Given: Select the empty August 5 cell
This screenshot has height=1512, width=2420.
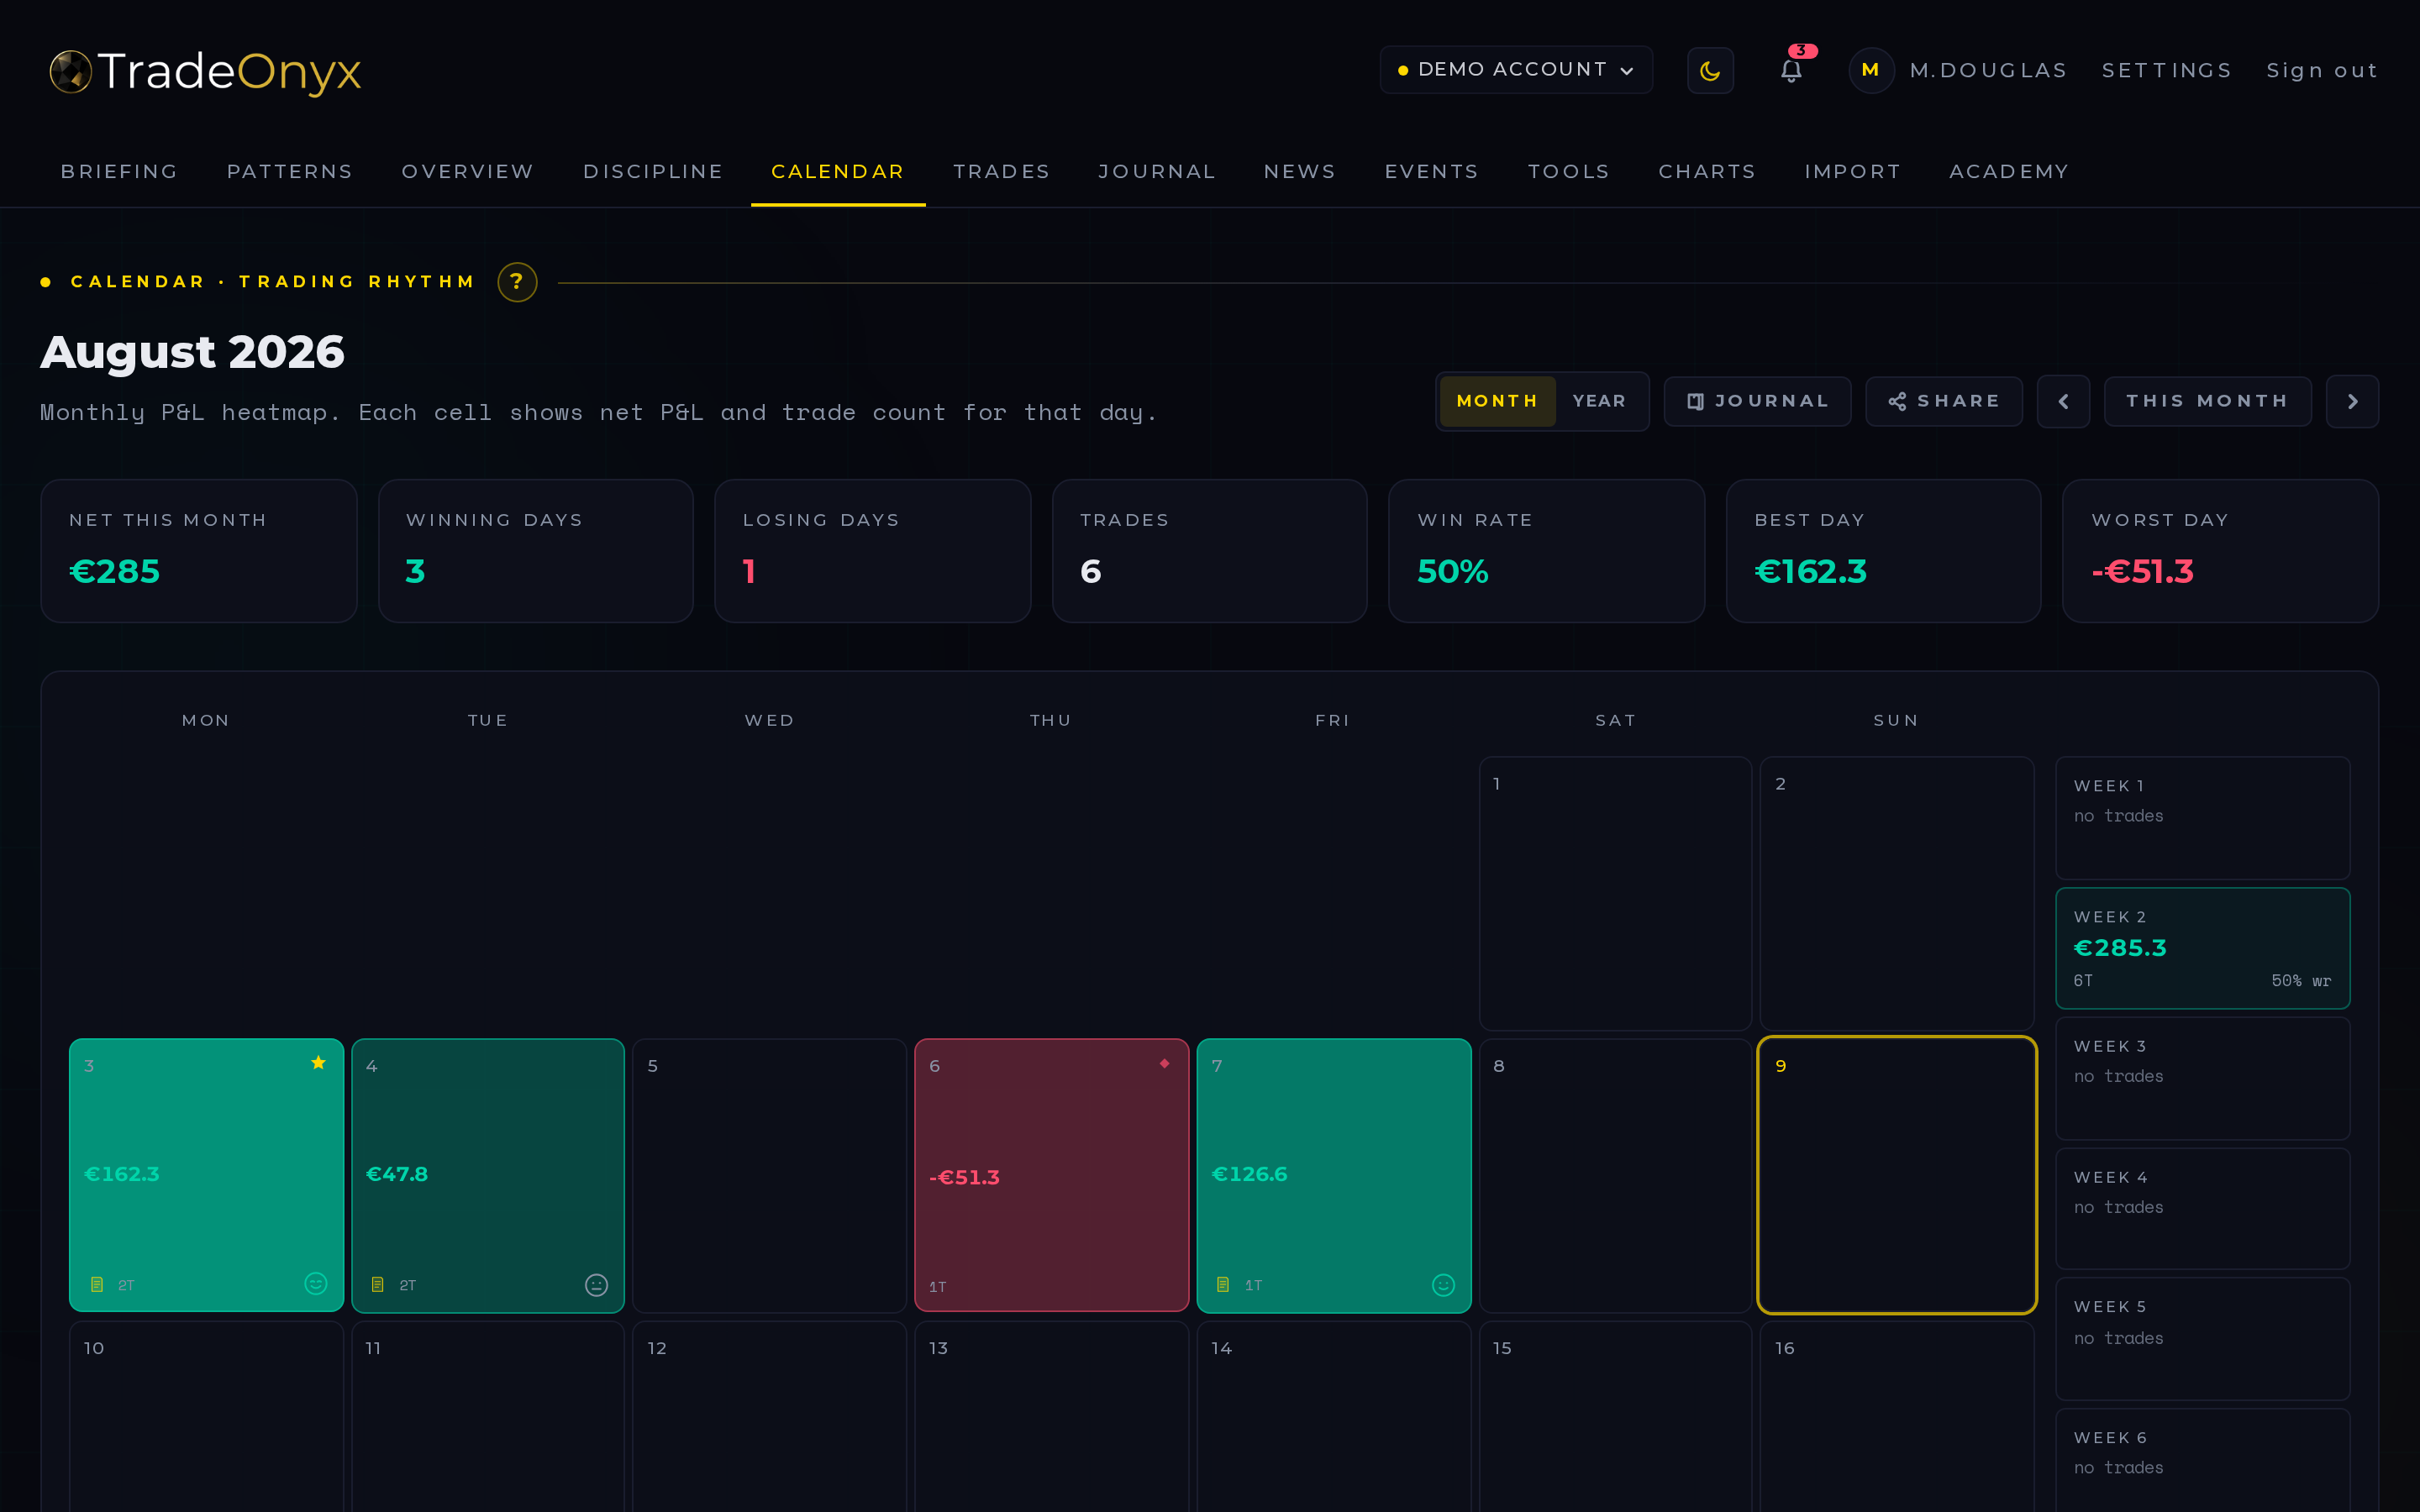Looking at the screenshot, I should click(x=769, y=1175).
